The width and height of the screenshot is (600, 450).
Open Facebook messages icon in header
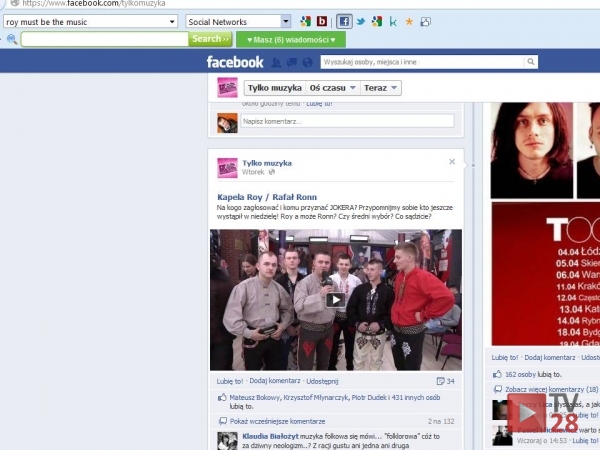point(291,62)
